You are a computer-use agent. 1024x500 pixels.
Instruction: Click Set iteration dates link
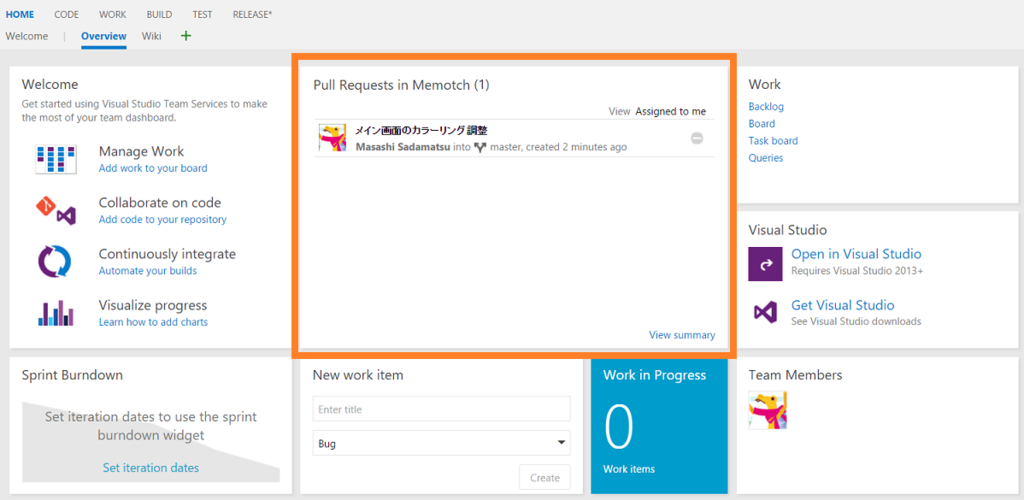(151, 468)
